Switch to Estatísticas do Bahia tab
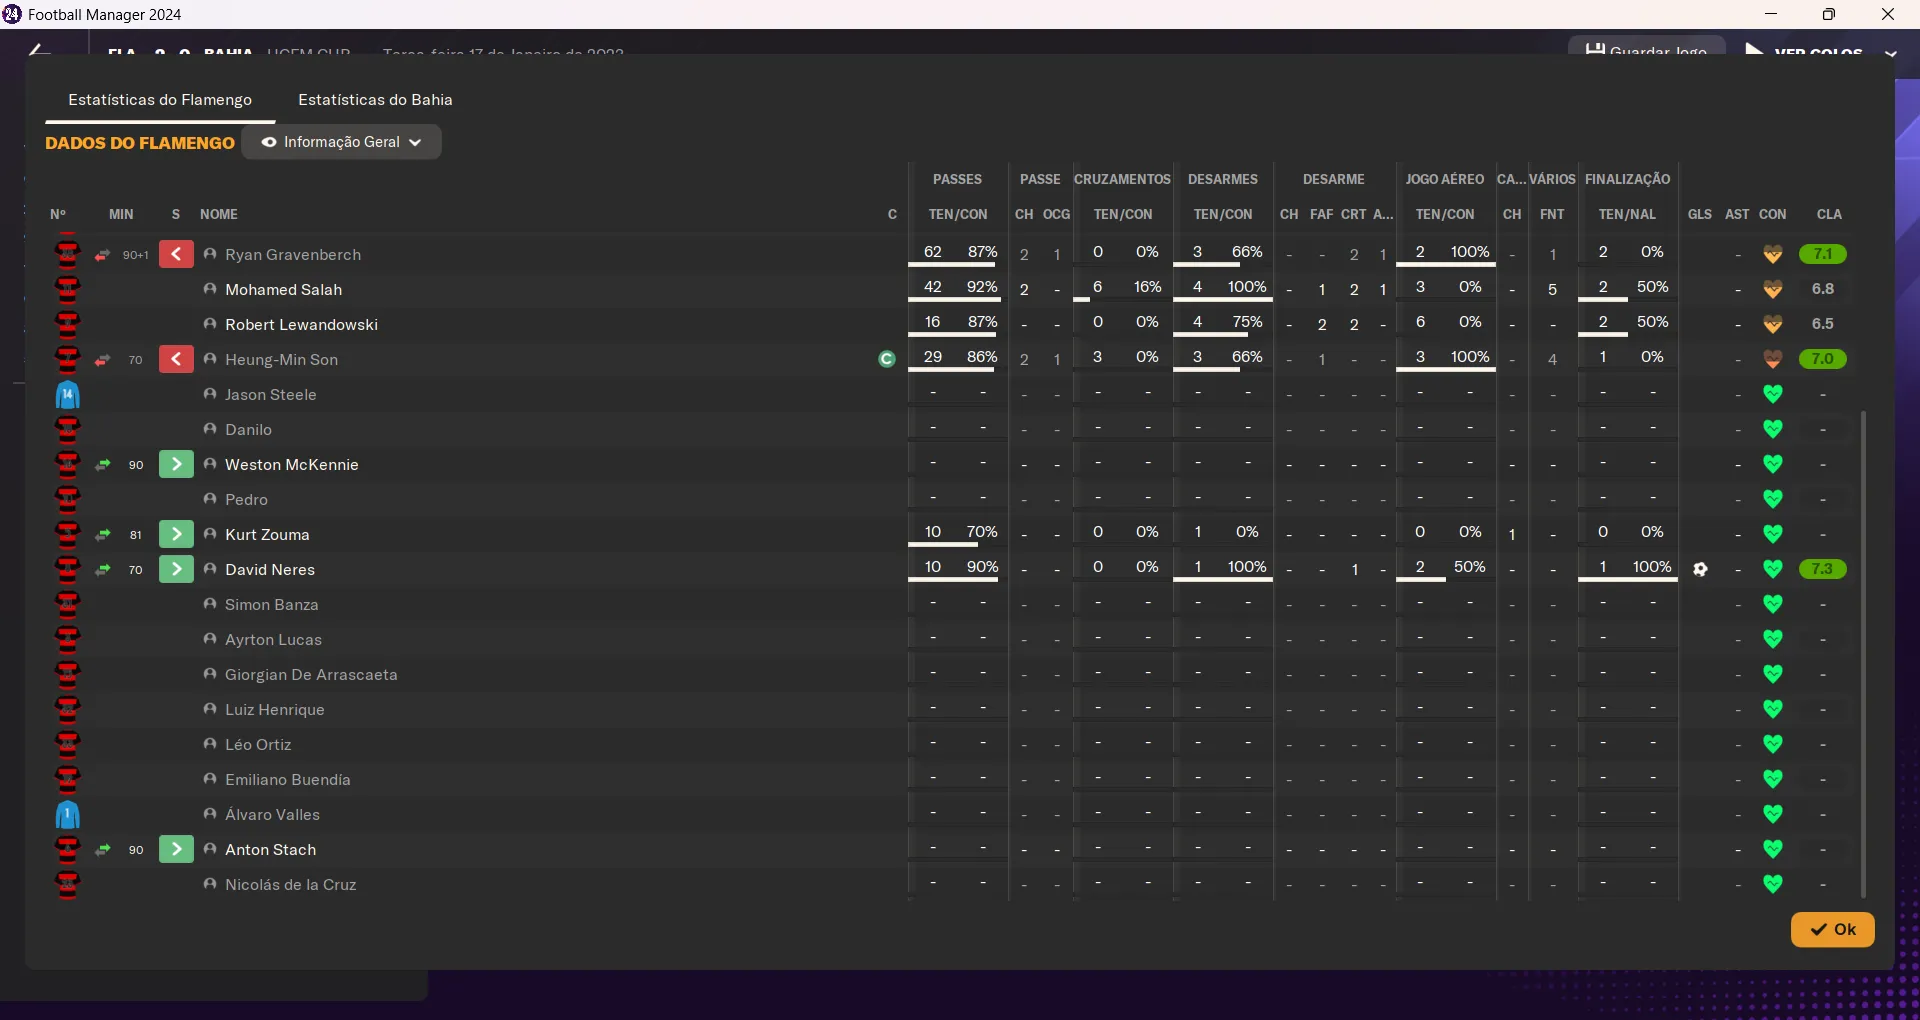Viewport: 1920px width, 1020px height. (x=375, y=100)
